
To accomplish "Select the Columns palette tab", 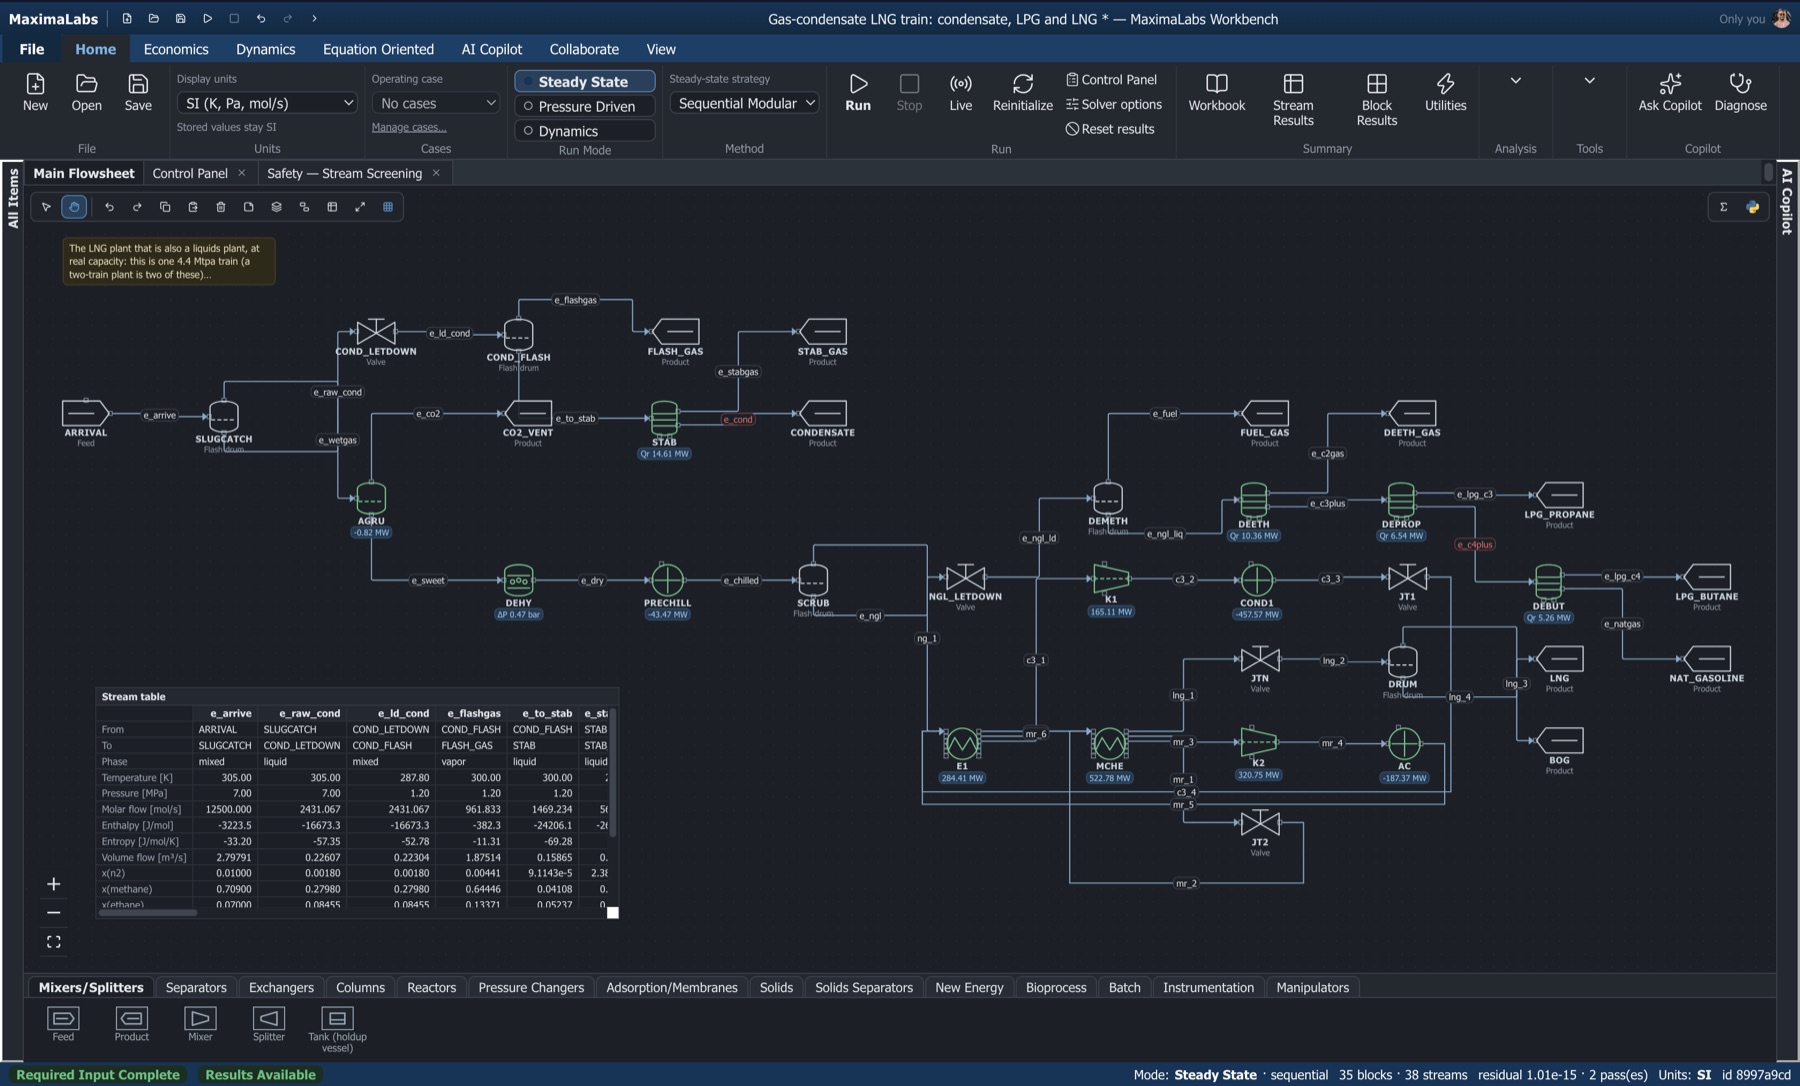I will (360, 987).
